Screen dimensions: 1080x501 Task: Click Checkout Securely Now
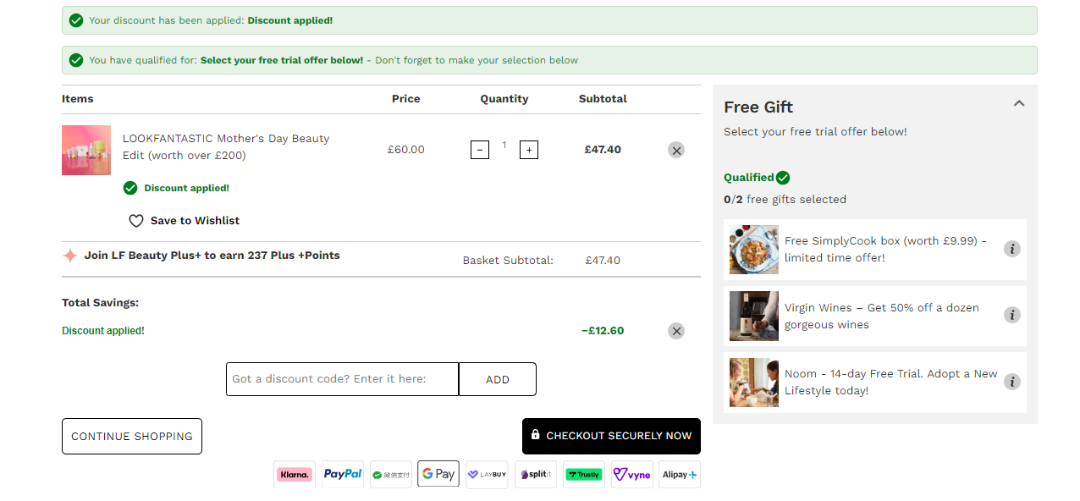click(x=611, y=436)
